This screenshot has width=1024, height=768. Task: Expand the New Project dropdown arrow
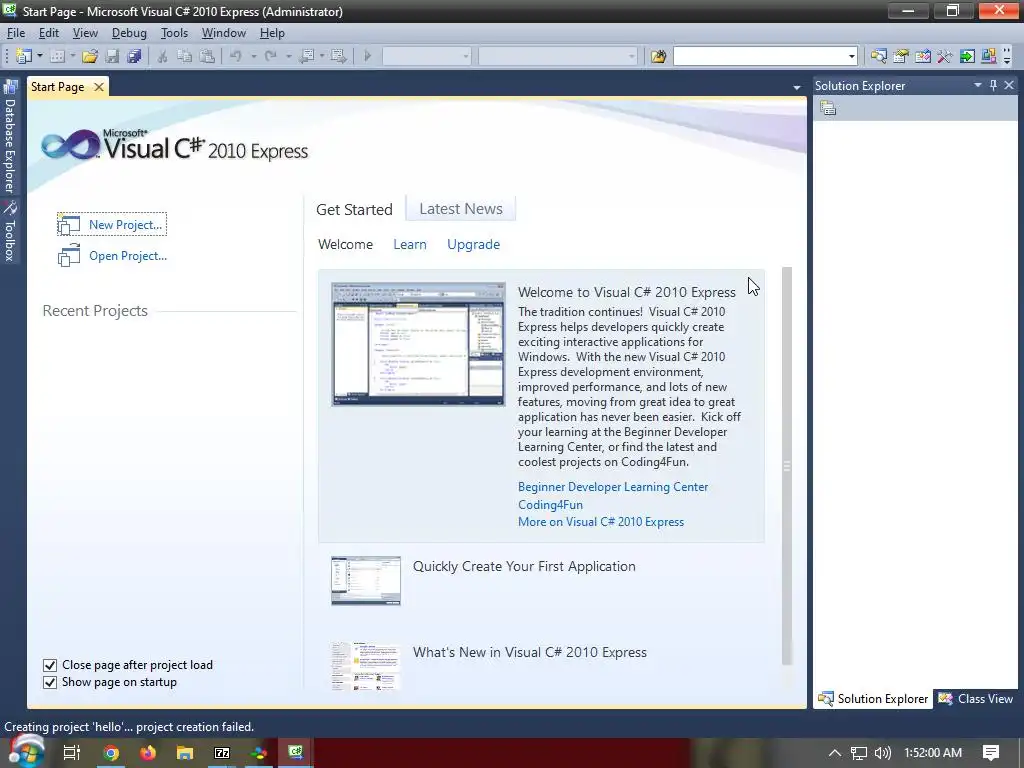coord(40,56)
